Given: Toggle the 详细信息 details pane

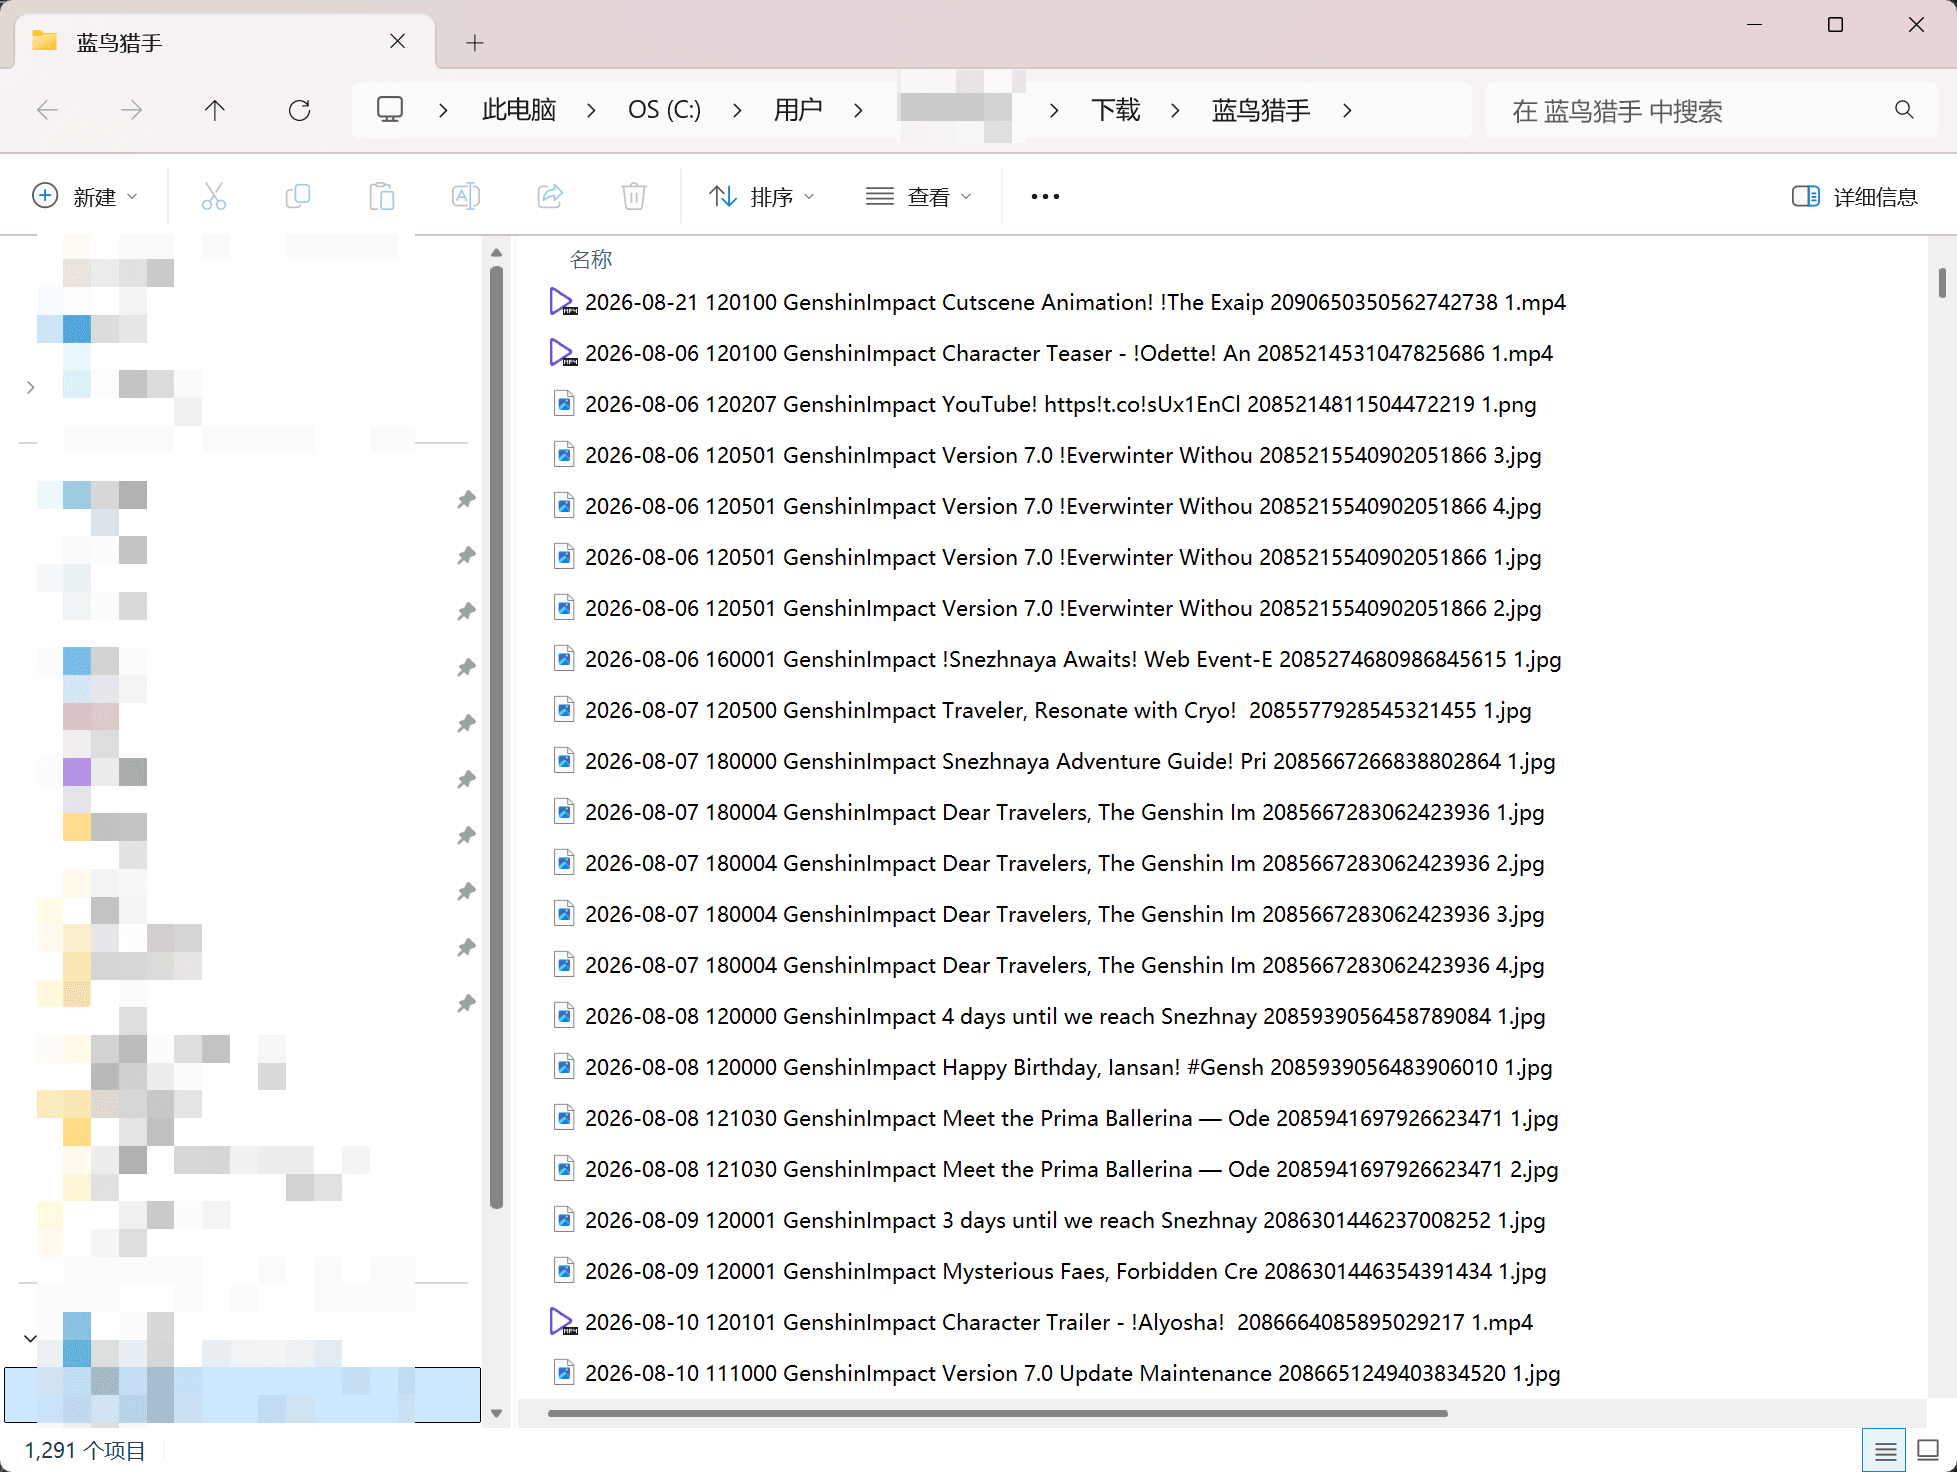Looking at the screenshot, I should [1855, 196].
